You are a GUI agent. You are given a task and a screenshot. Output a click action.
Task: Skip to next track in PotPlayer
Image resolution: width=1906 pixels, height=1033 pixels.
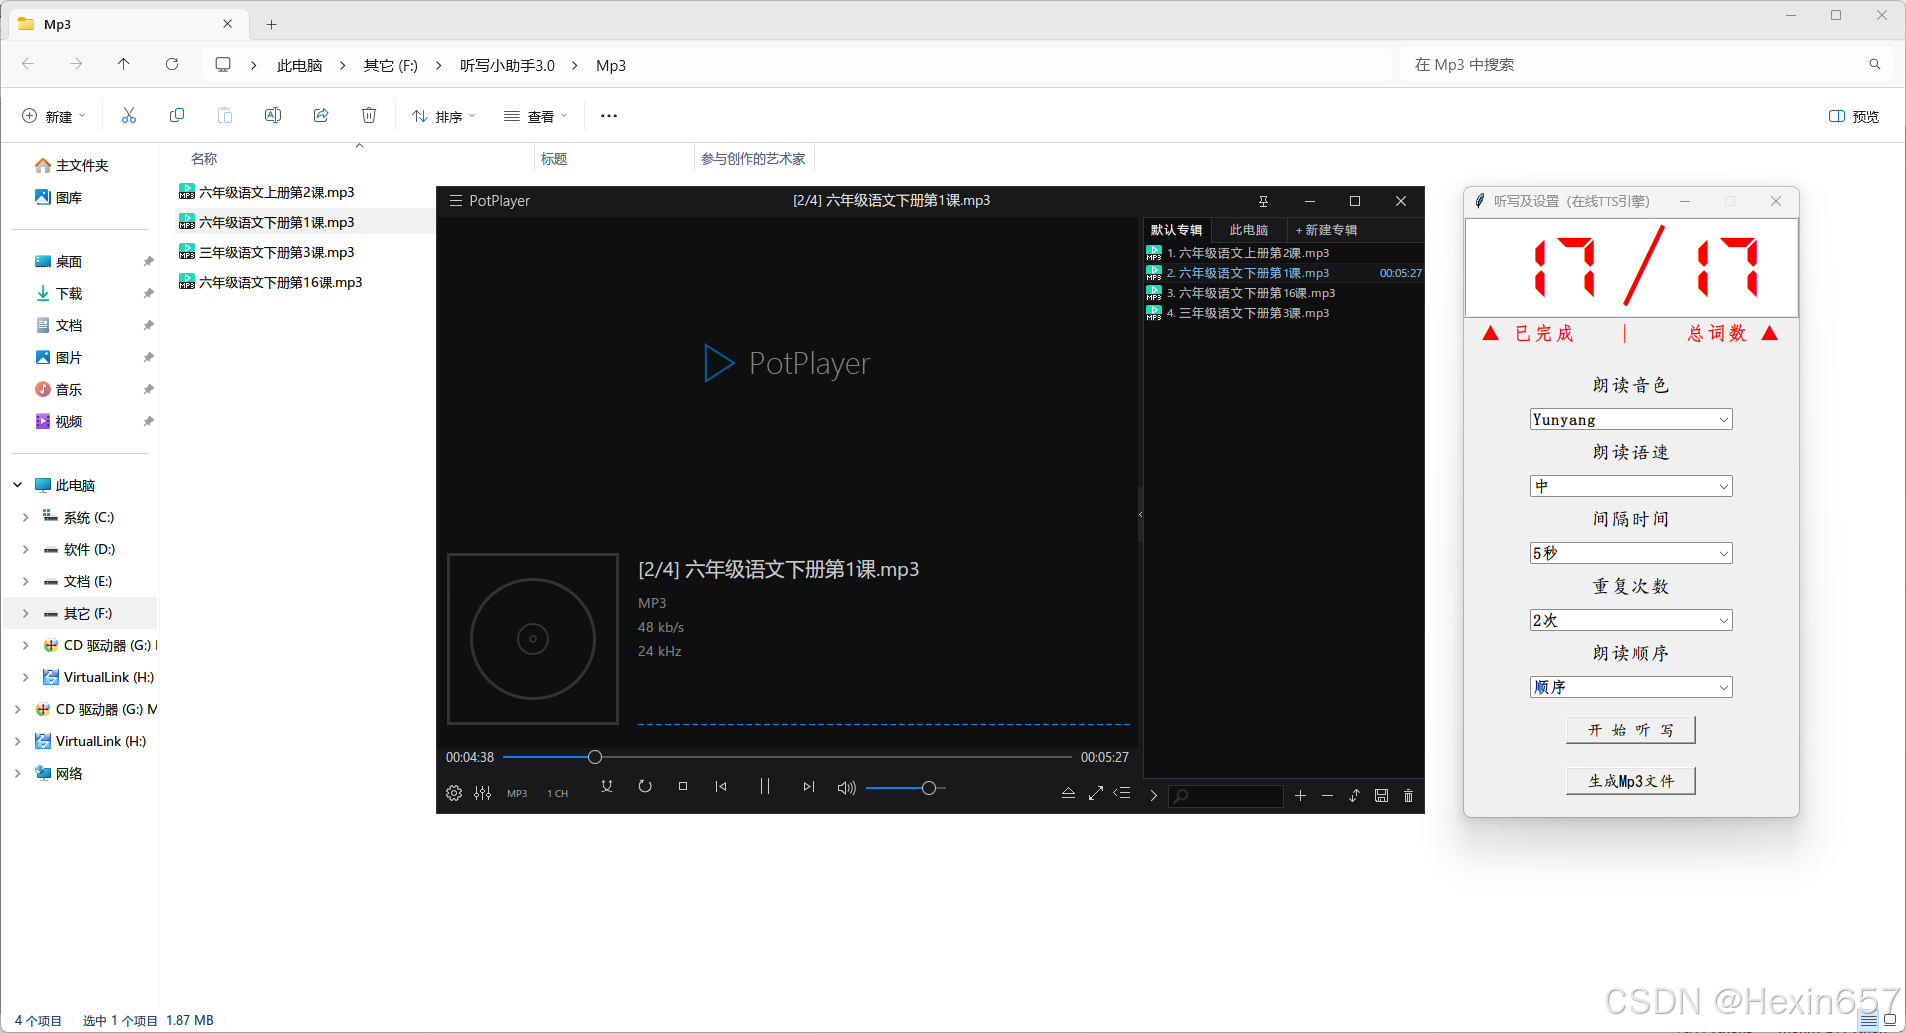point(809,787)
